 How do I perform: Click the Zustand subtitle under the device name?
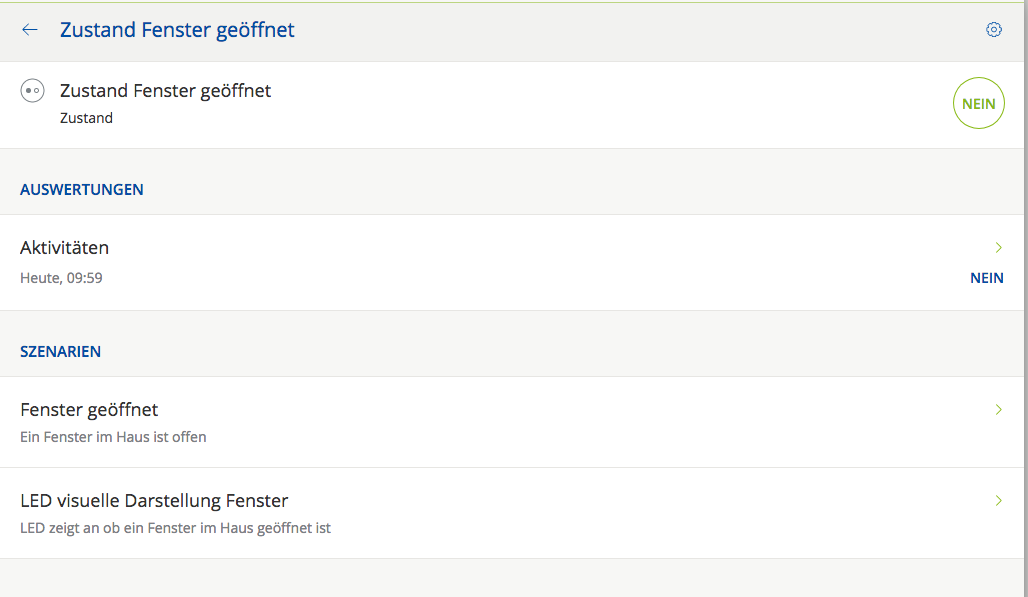click(86, 118)
